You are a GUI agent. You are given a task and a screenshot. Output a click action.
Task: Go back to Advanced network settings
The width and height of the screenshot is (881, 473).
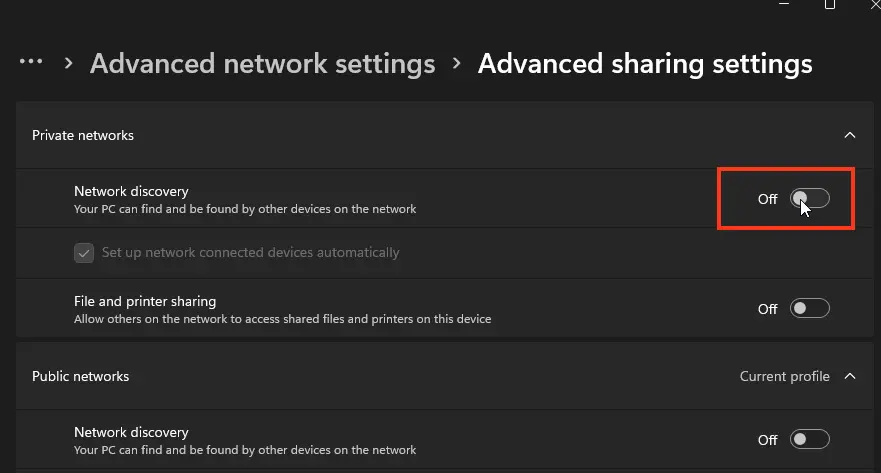pyautogui.click(x=262, y=64)
